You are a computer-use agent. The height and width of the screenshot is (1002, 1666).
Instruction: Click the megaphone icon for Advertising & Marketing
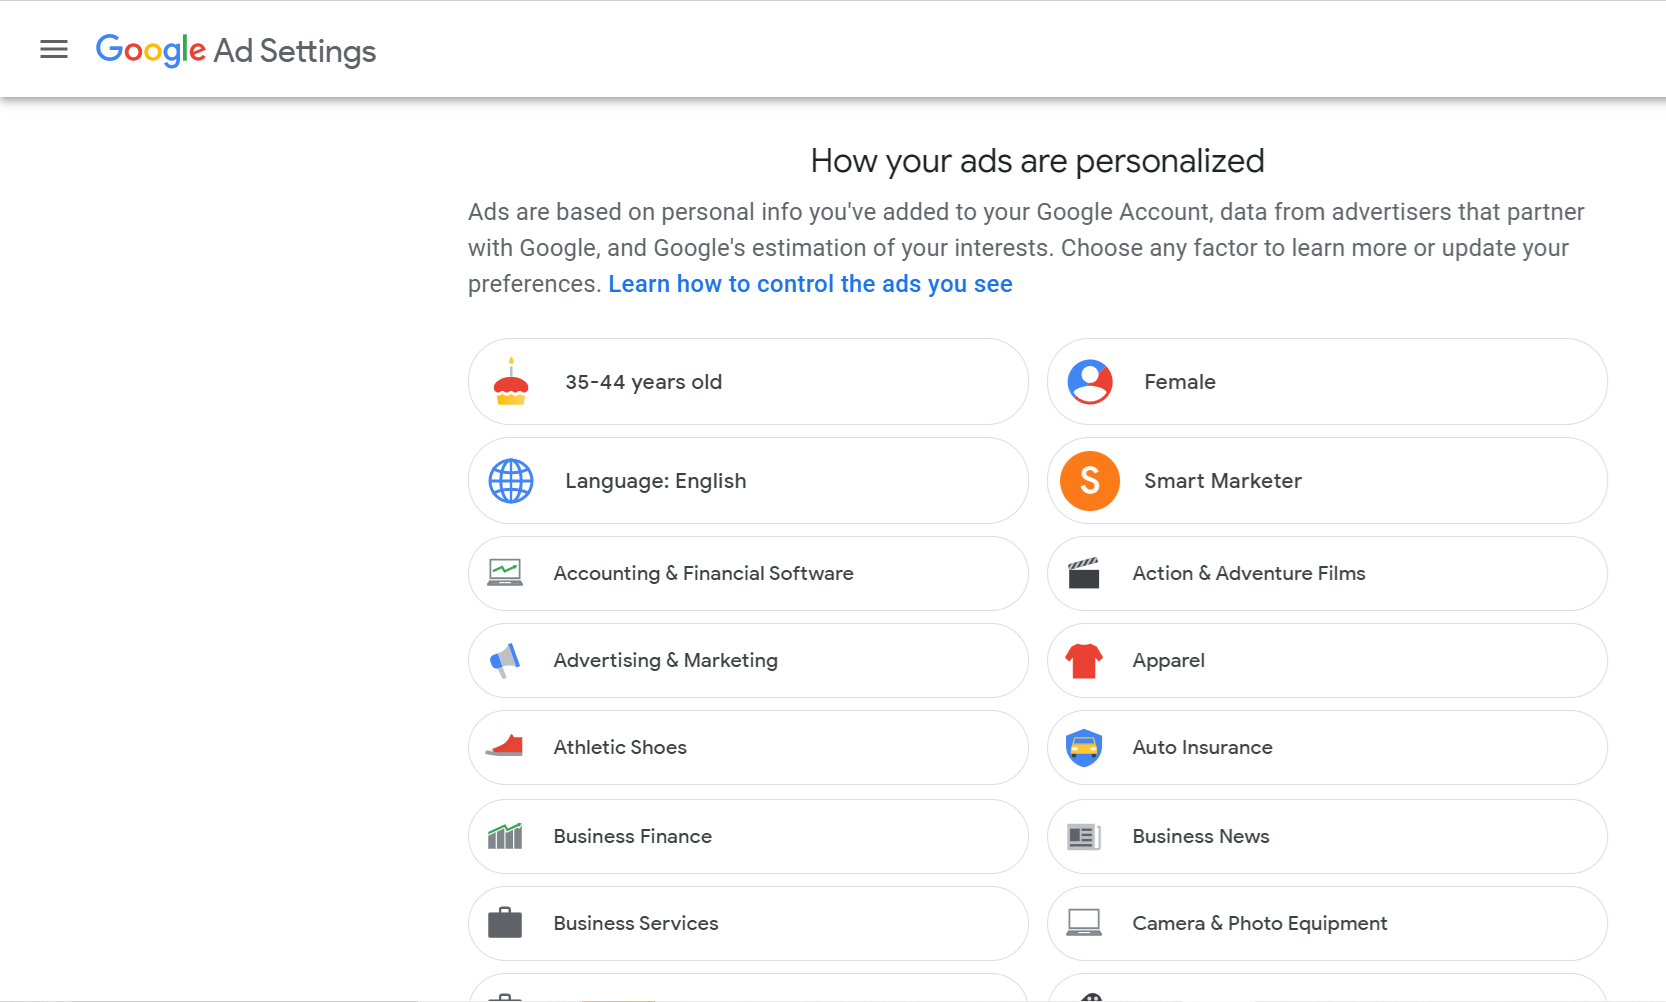505,660
